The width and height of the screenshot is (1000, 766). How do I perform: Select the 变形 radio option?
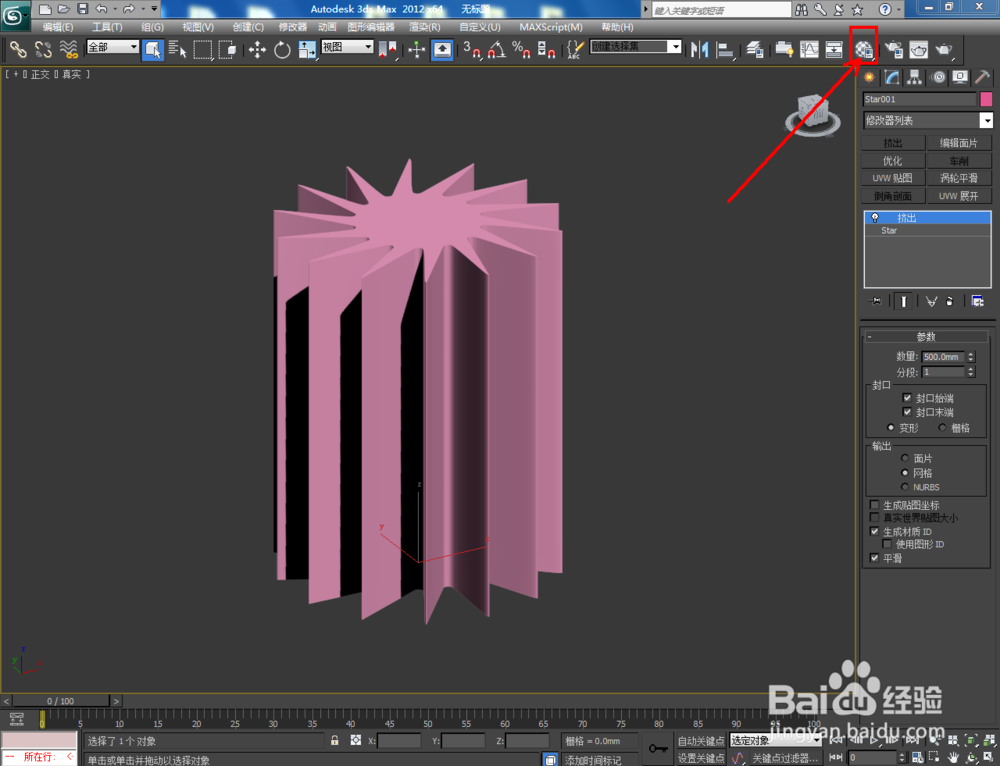pos(890,427)
